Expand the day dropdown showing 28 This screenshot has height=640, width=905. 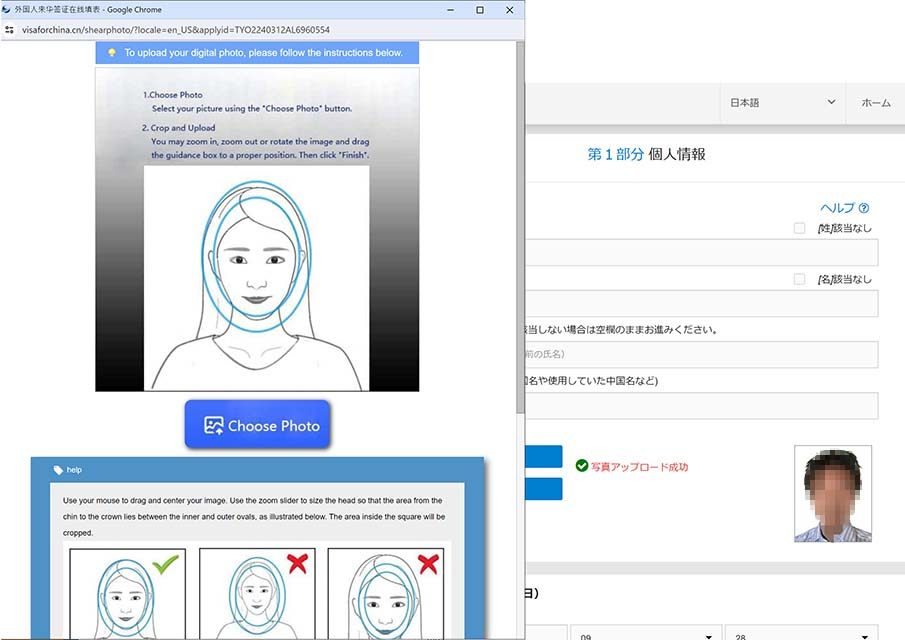800,634
